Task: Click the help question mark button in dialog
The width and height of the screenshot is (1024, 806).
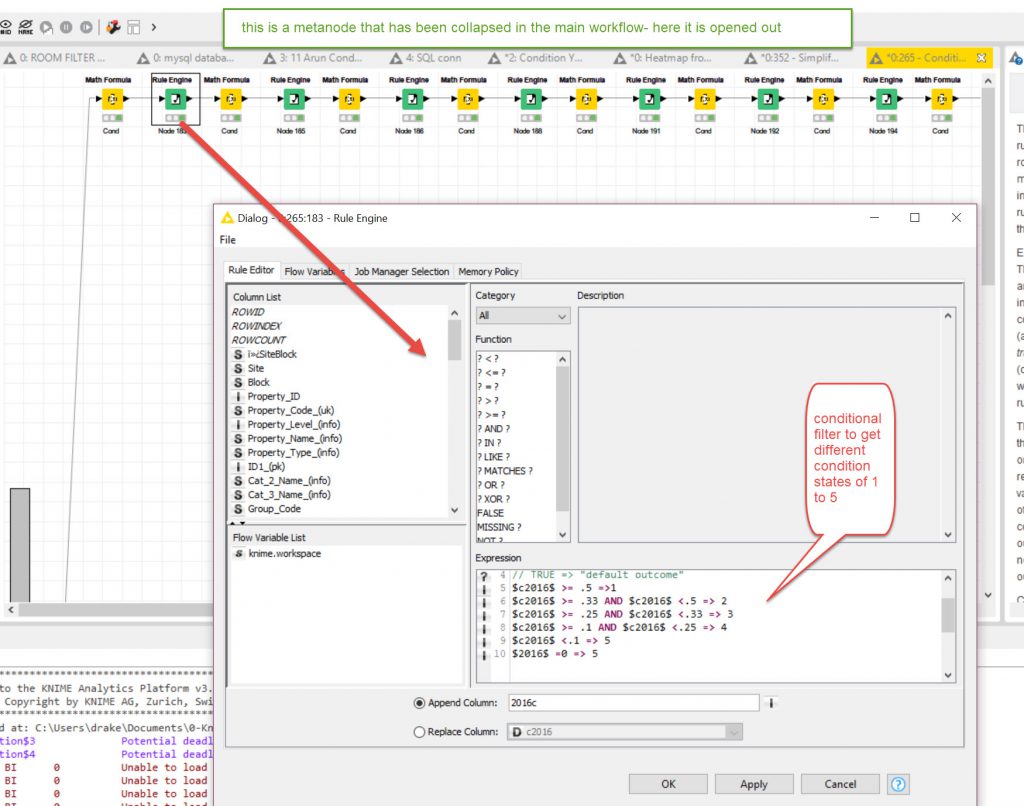Action: [898, 784]
